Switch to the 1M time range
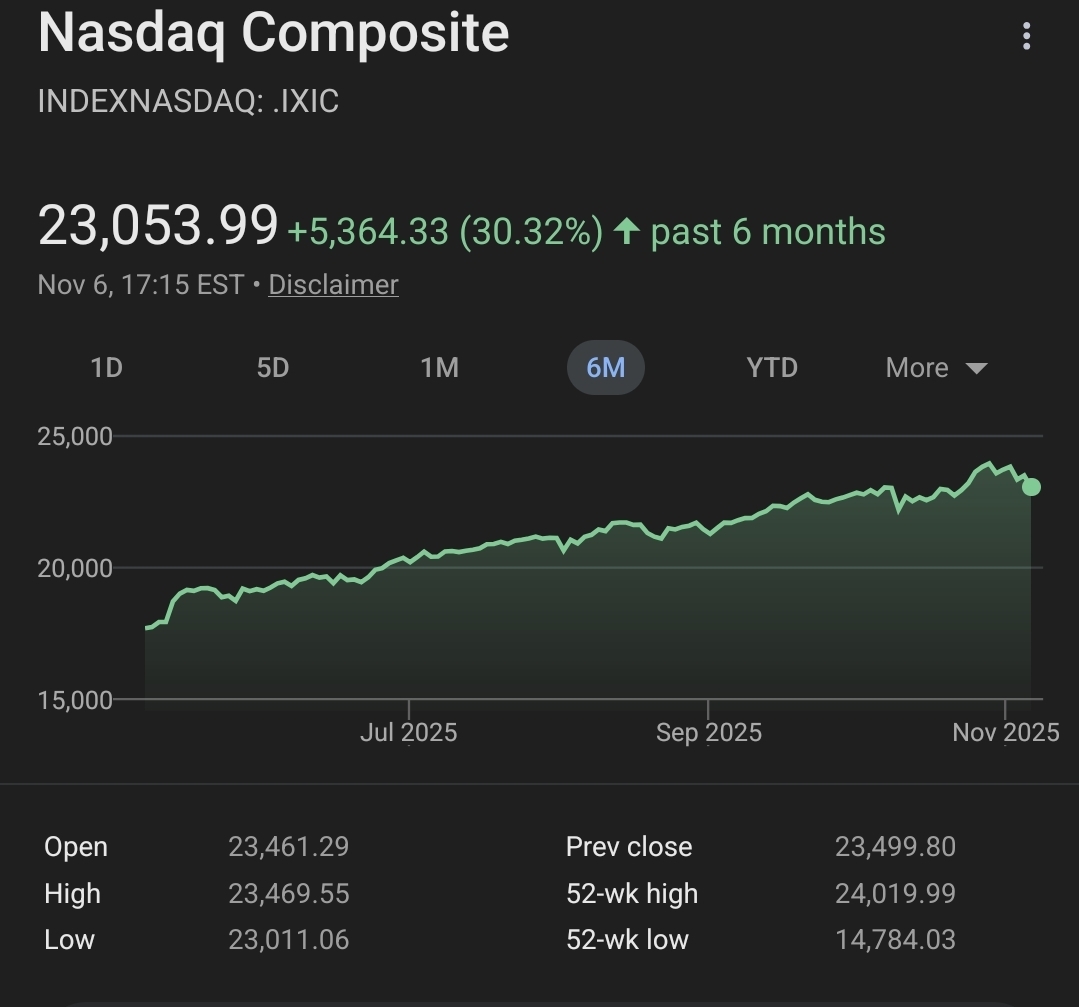1079x1007 pixels. tap(439, 368)
